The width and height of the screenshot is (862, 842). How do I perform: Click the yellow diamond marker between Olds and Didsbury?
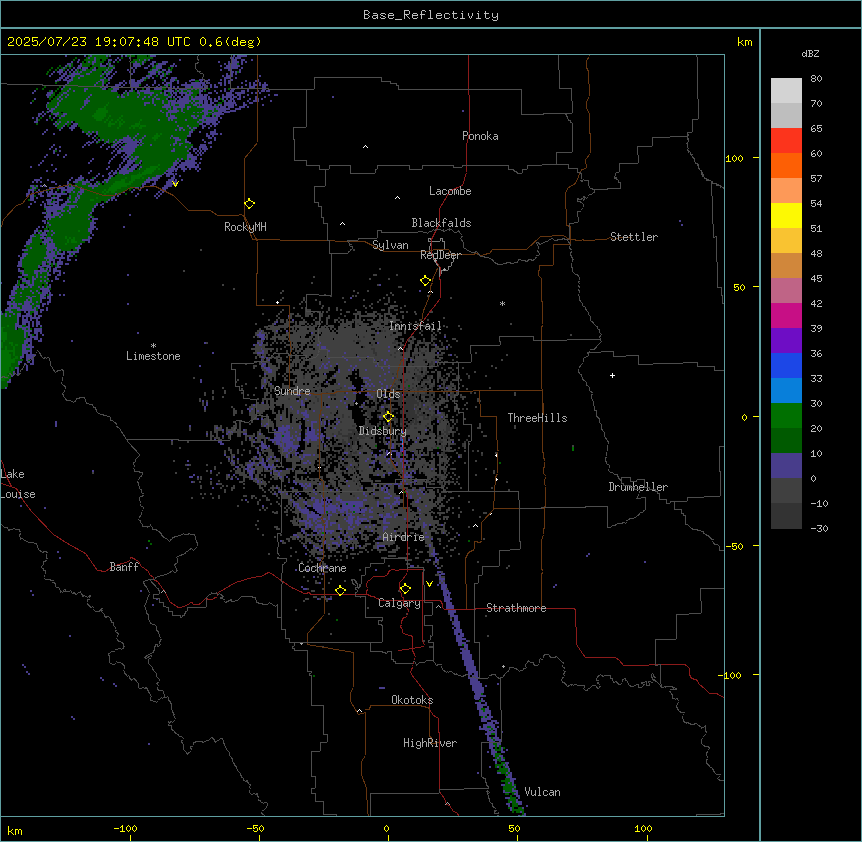click(388, 417)
